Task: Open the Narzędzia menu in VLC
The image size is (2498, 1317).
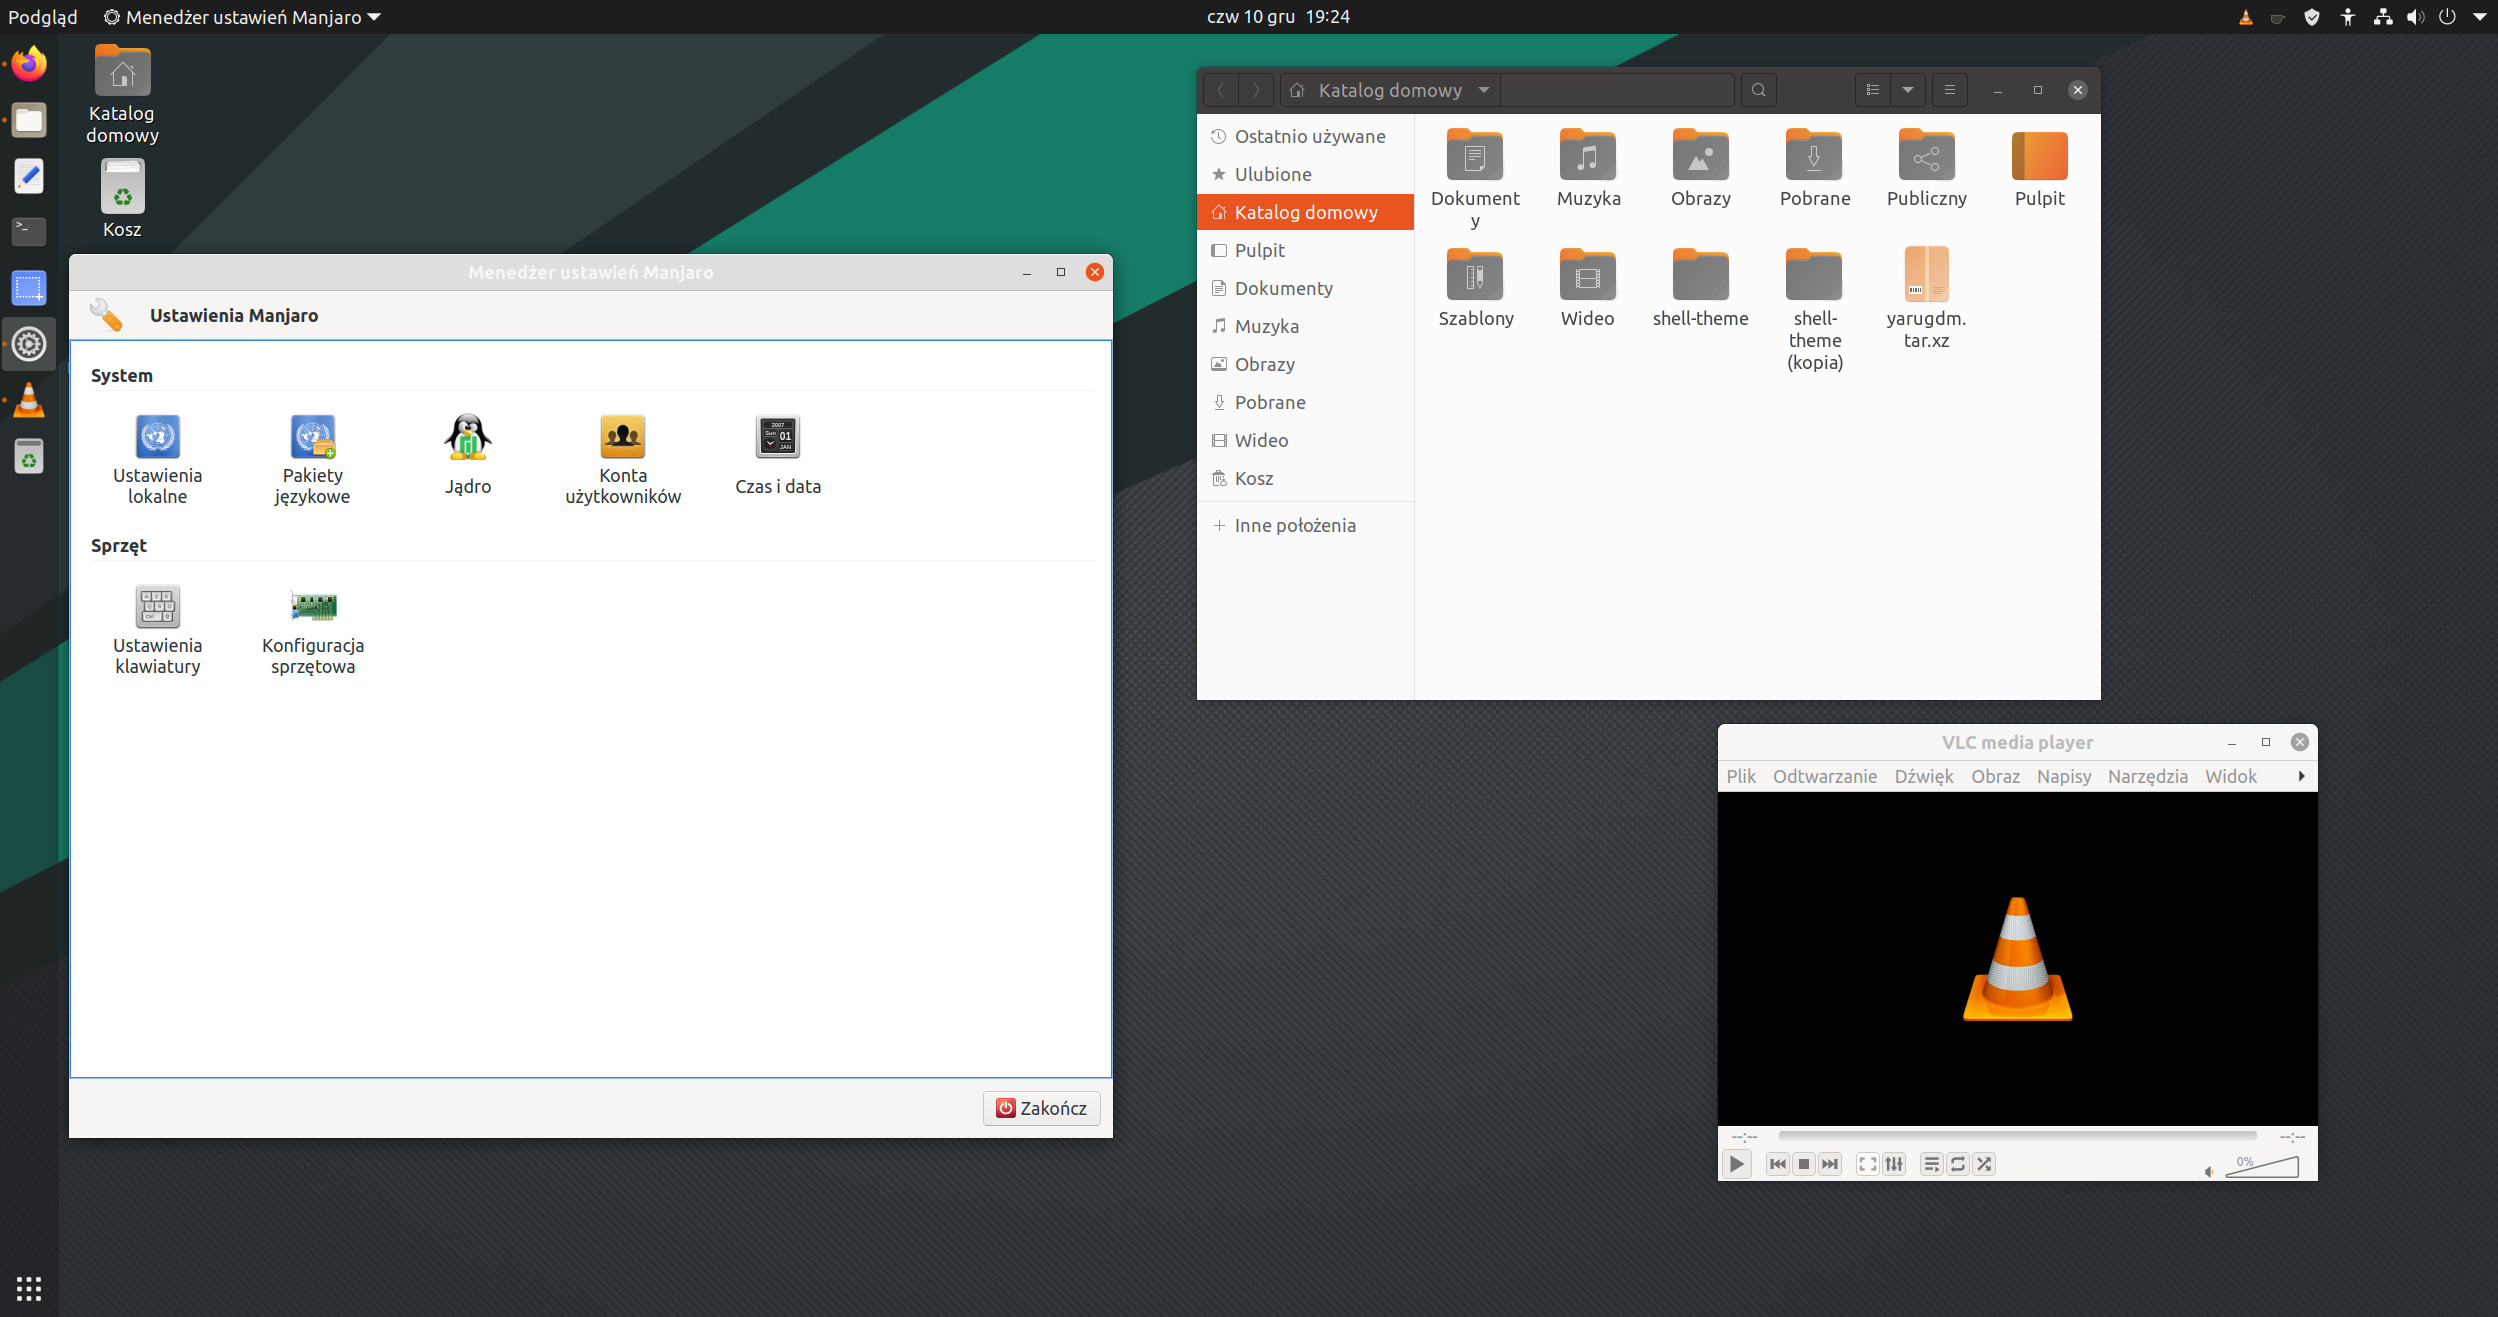Action: 2147,776
